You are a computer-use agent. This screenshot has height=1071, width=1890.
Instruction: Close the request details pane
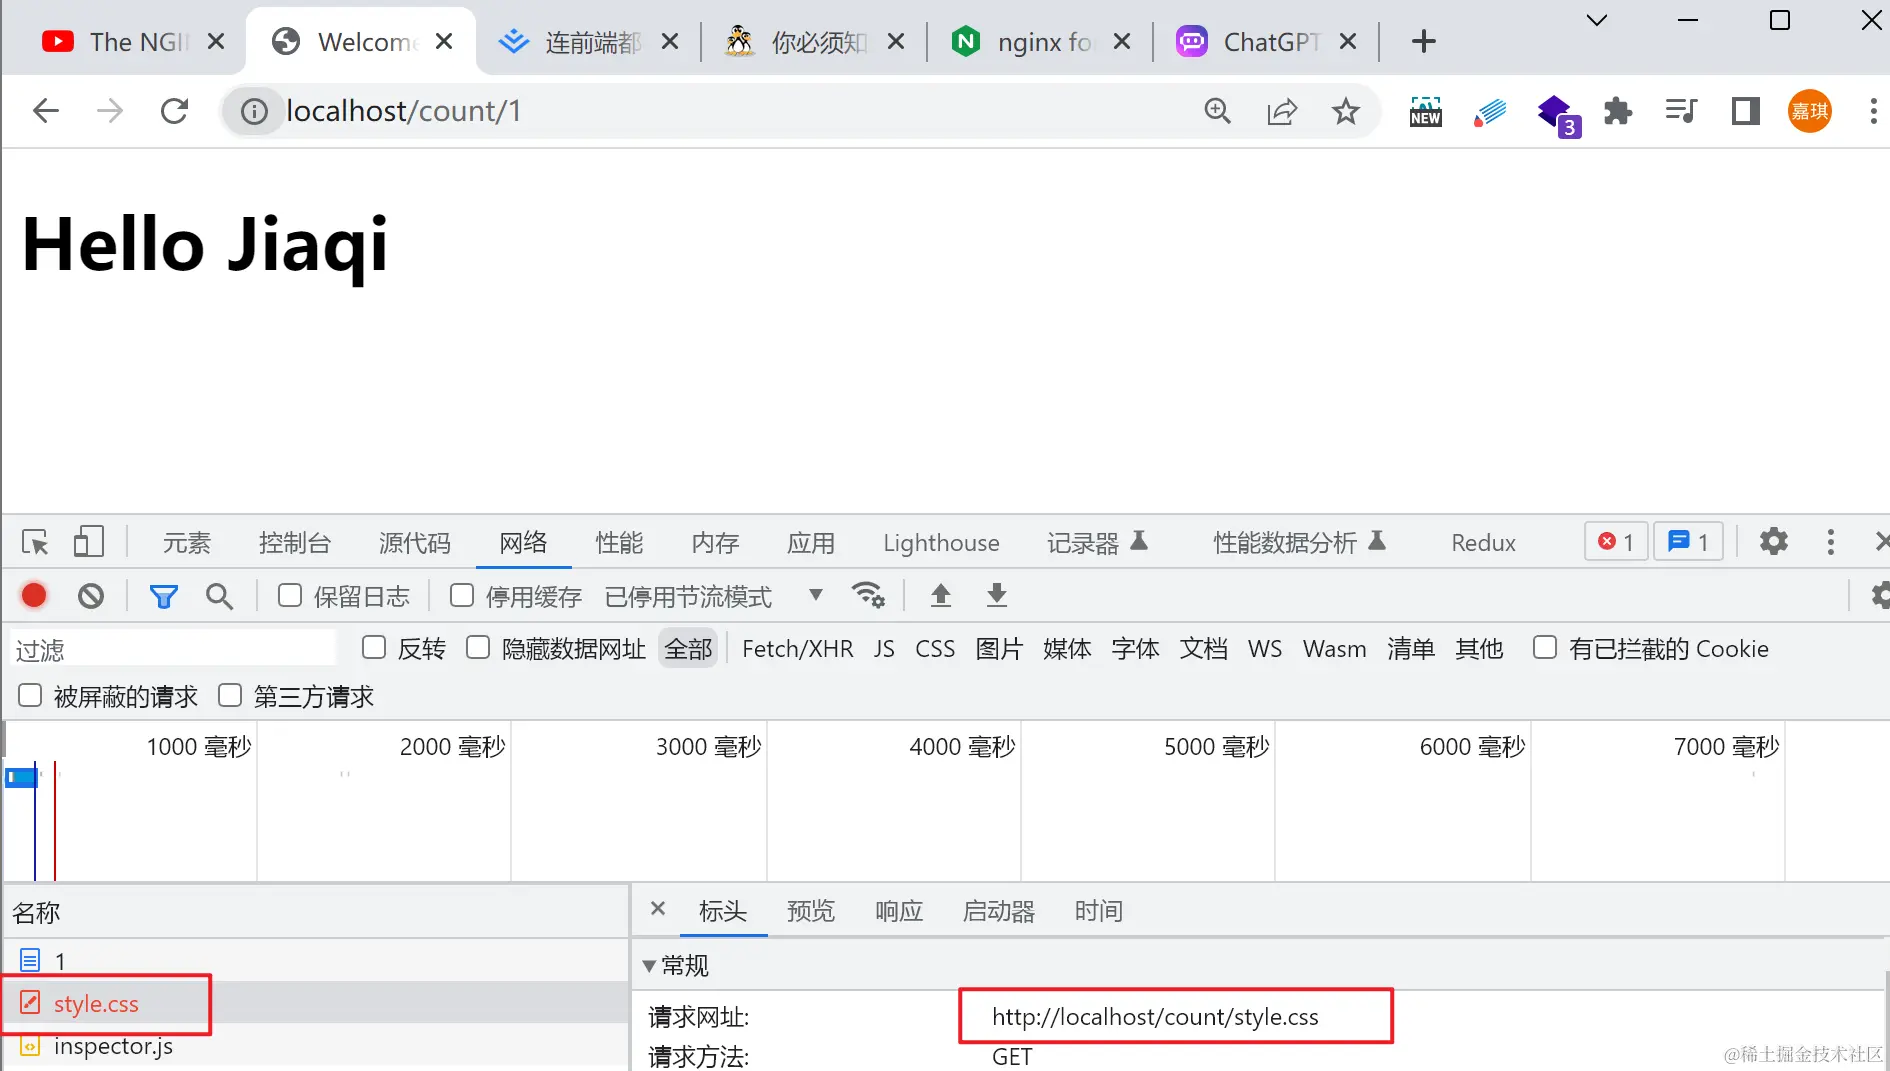point(658,909)
